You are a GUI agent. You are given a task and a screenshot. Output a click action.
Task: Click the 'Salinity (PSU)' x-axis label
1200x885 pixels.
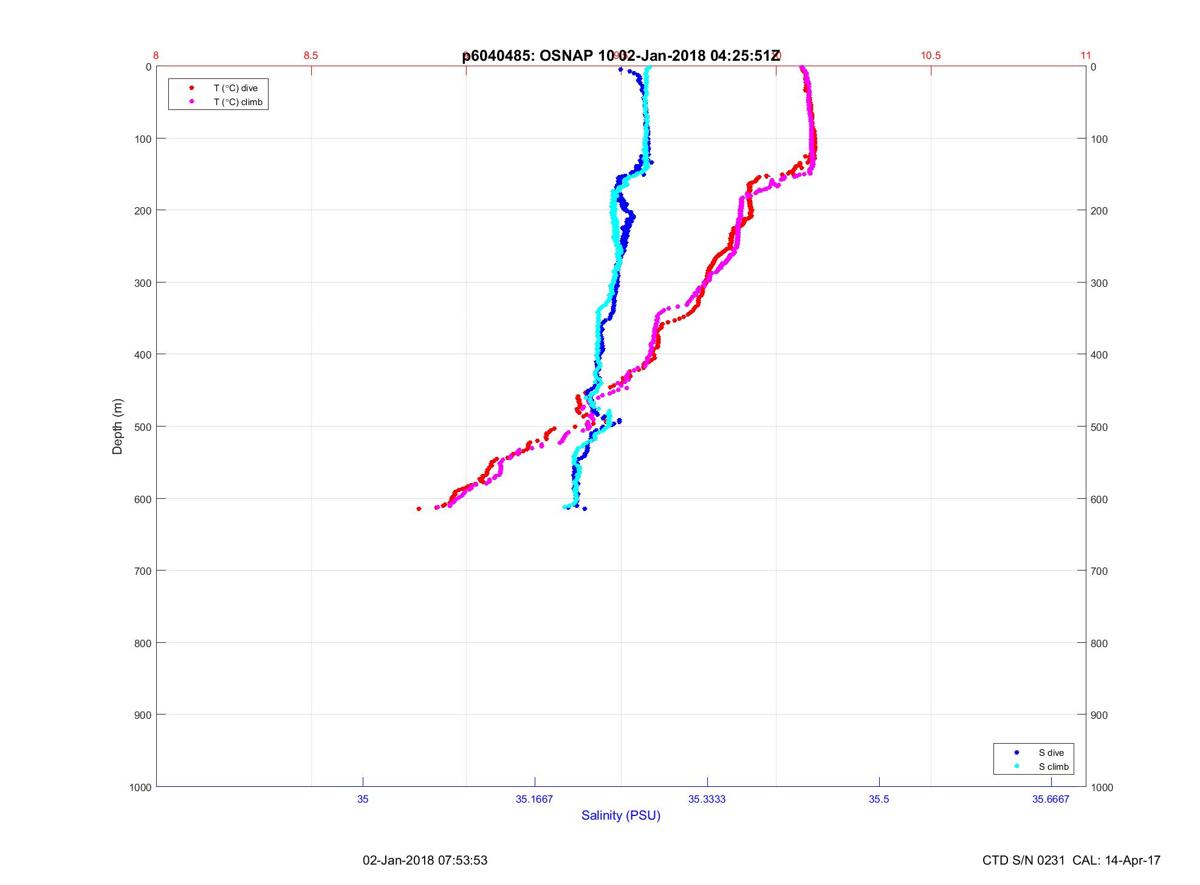(x=621, y=816)
